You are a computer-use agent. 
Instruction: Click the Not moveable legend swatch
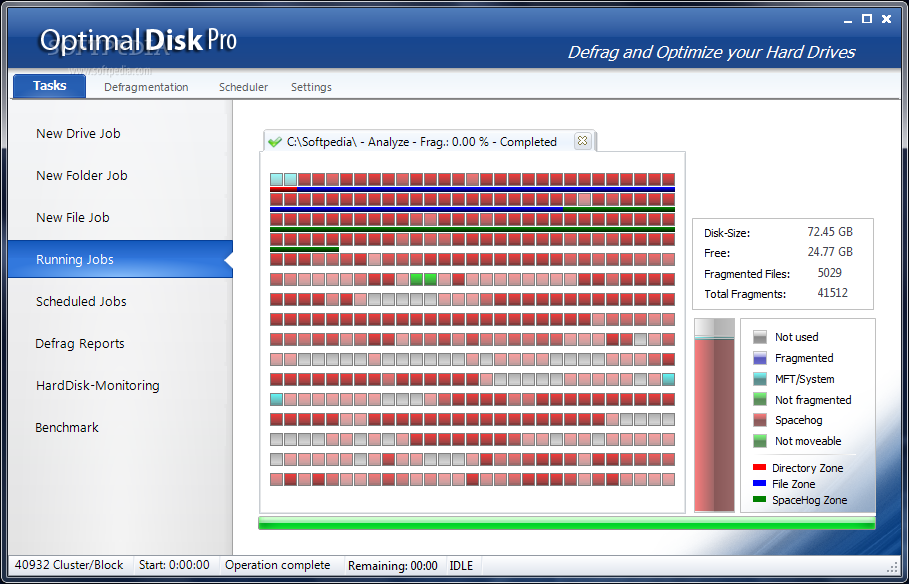point(759,441)
